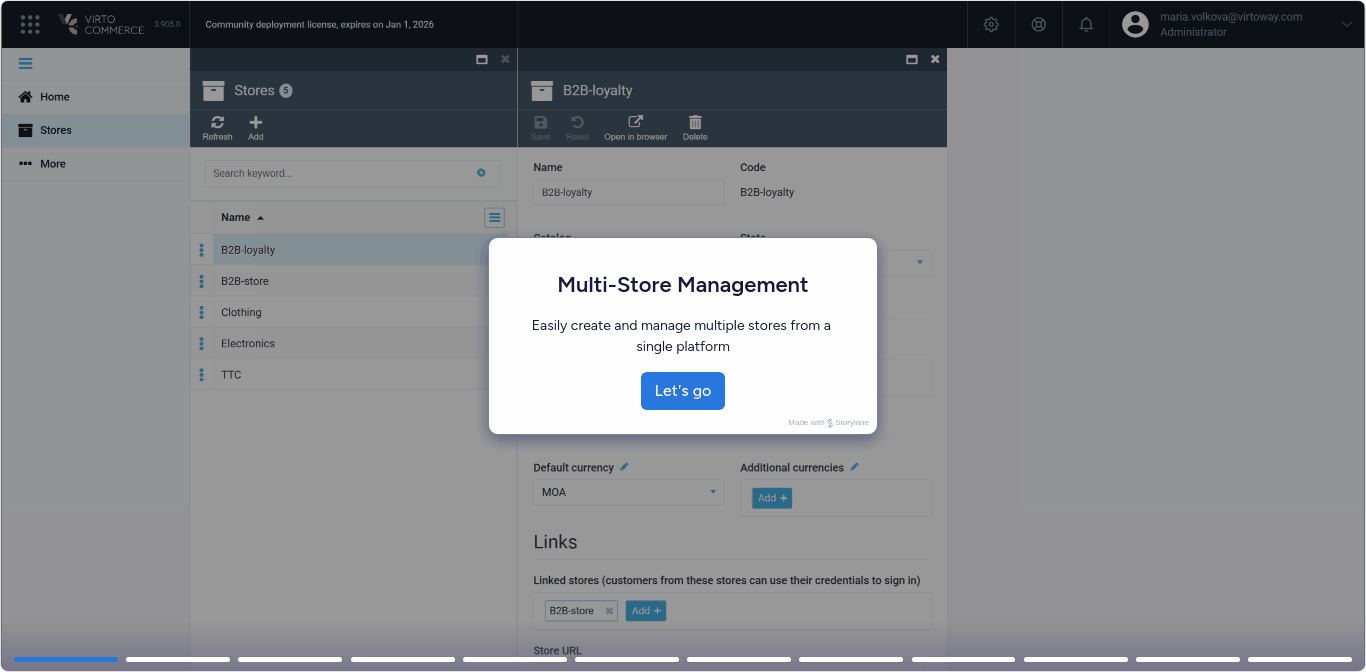Add a linked store
This screenshot has width=1366, height=672.
point(646,611)
